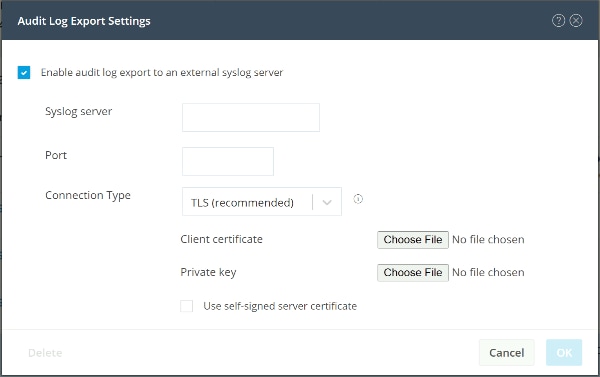Choose a file for Client certificate
Screen dimensions: 600x377
tap(412, 240)
